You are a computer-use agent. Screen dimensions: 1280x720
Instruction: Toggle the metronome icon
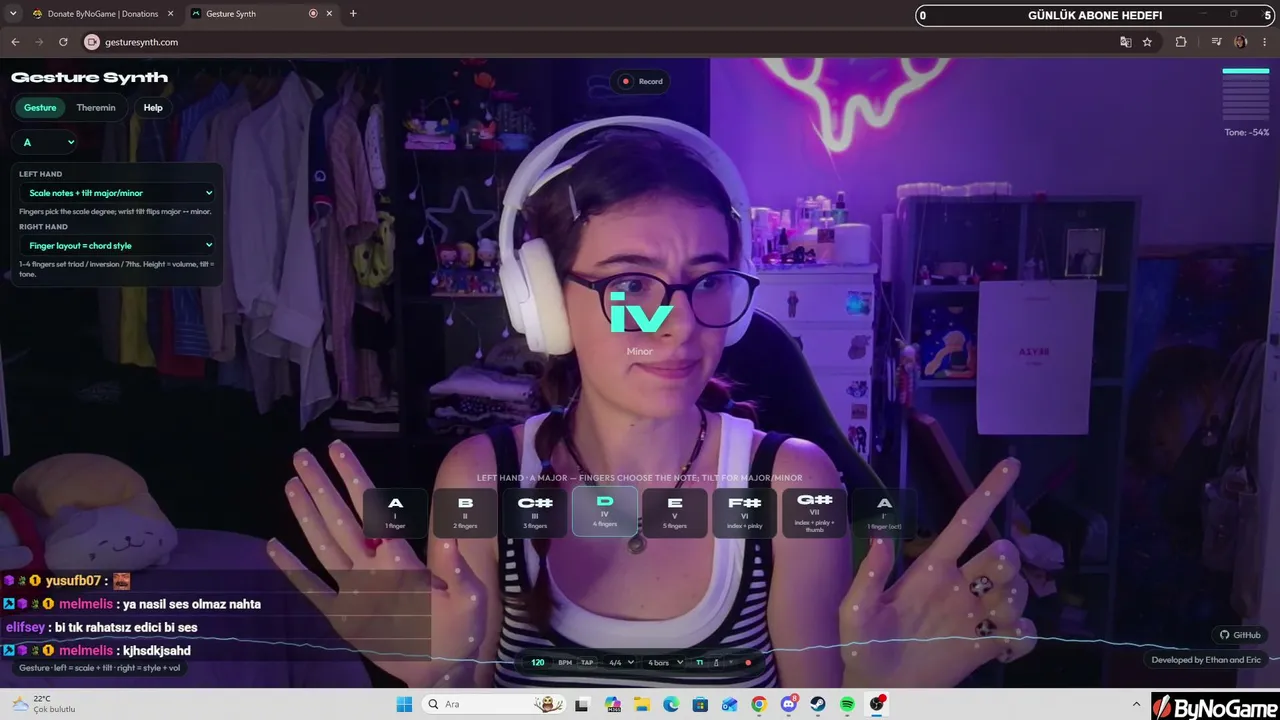[716, 662]
